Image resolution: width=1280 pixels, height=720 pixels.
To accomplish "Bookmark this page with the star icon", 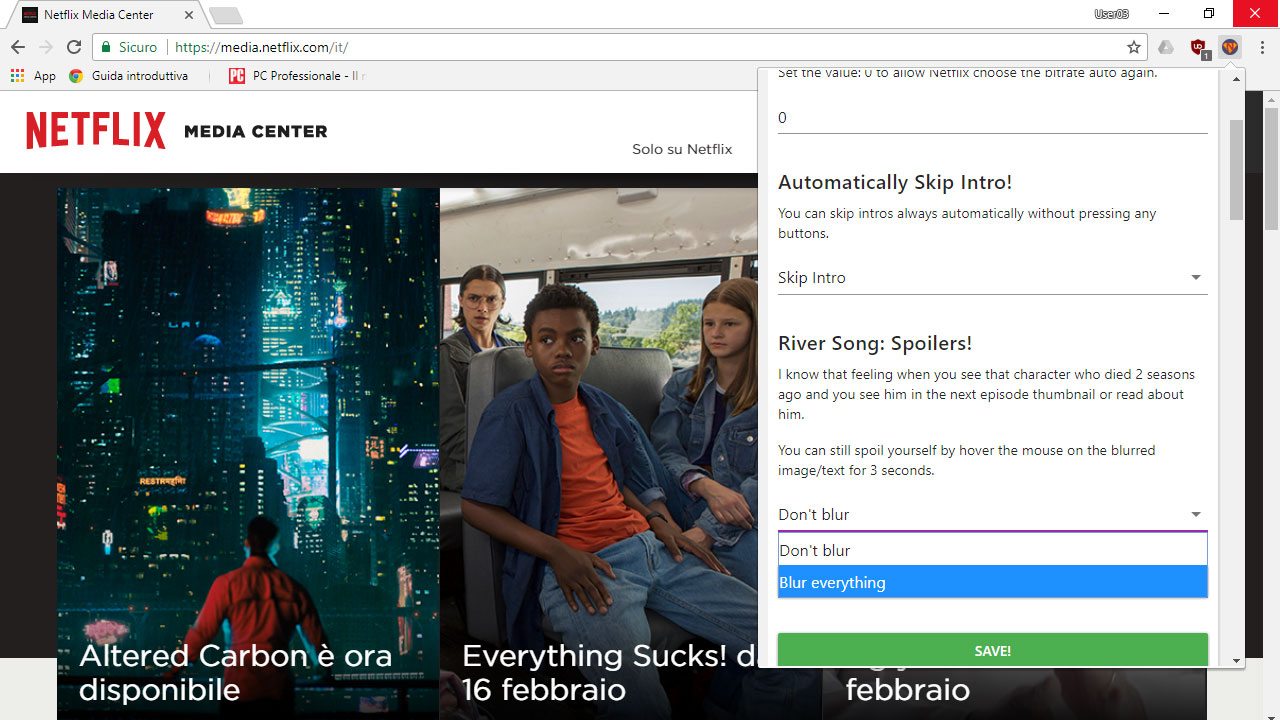I will [x=1134, y=47].
